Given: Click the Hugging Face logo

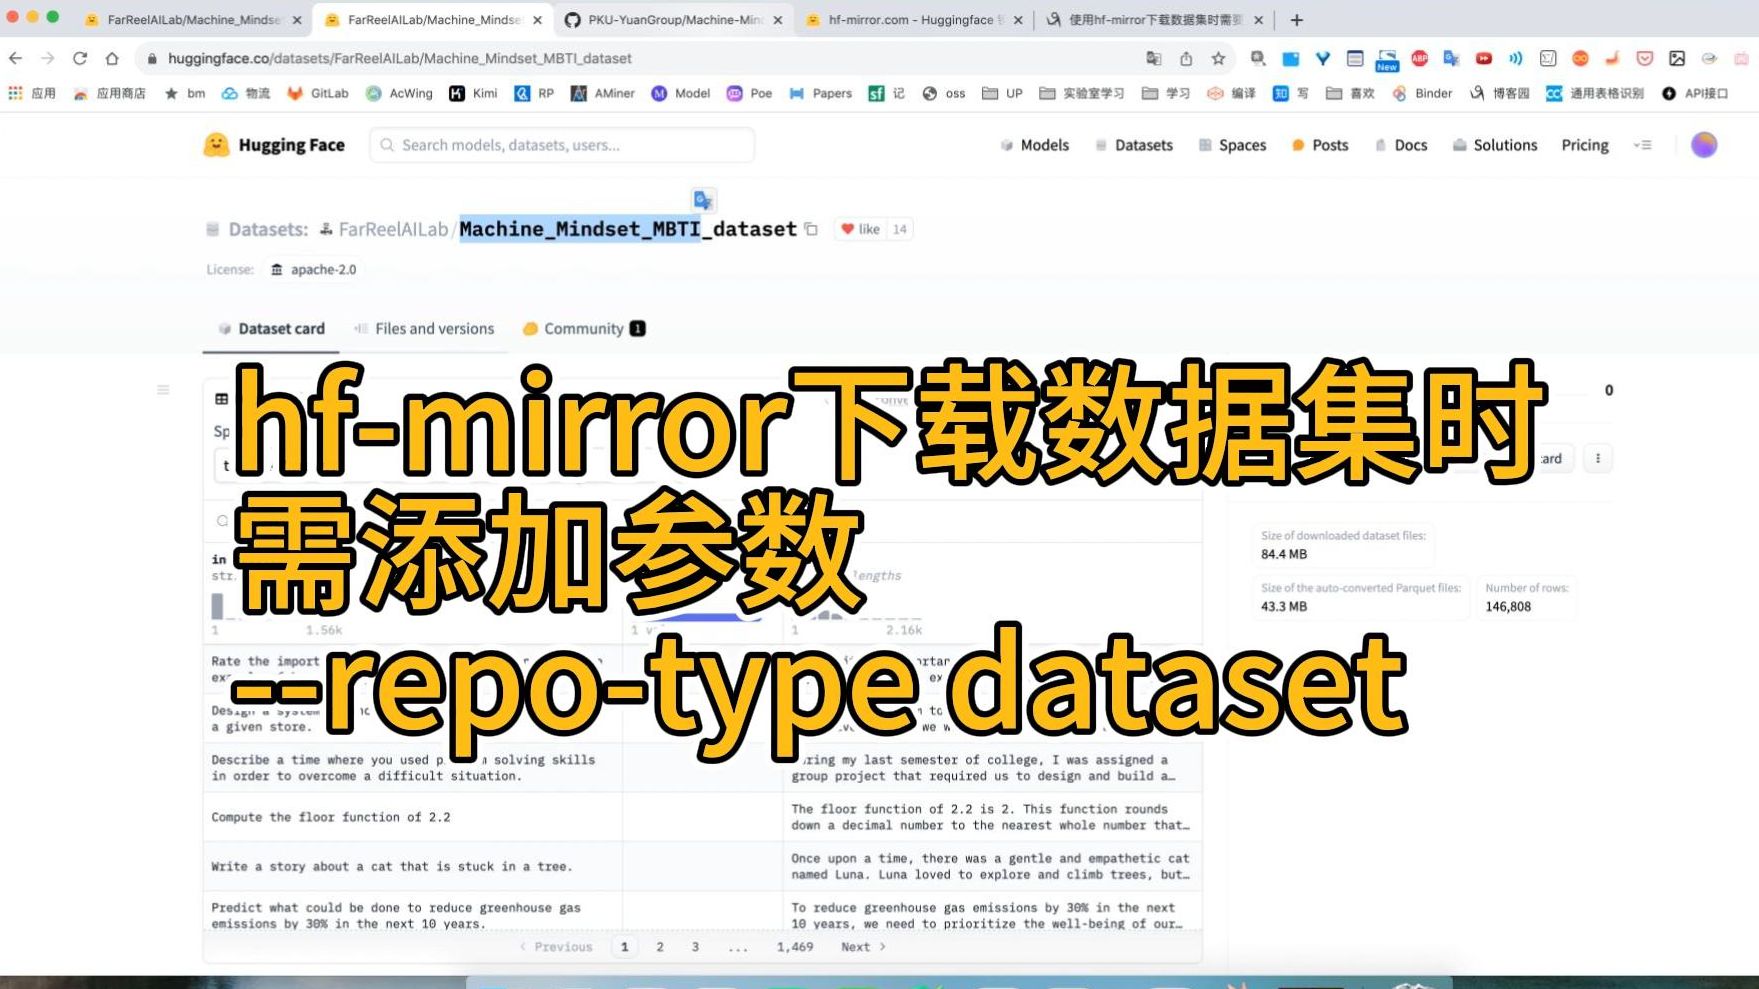Looking at the screenshot, I should [x=273, y=145].
